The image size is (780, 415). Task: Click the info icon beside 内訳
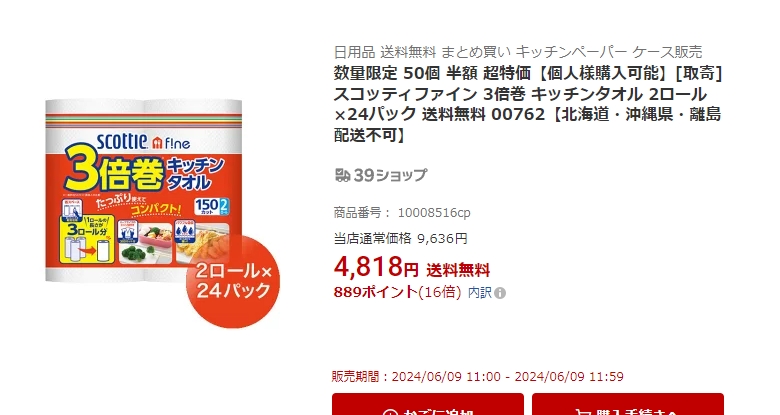point(500,293)
